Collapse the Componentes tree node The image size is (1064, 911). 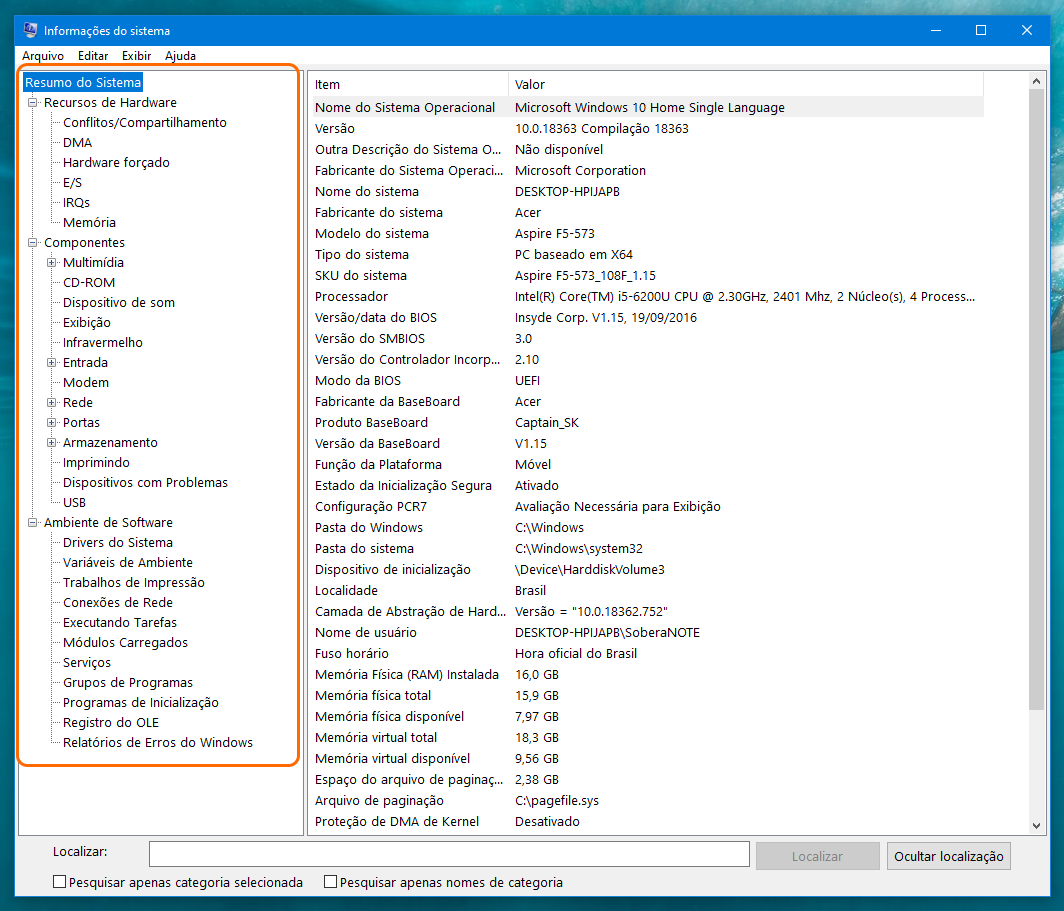coord(32,242)
